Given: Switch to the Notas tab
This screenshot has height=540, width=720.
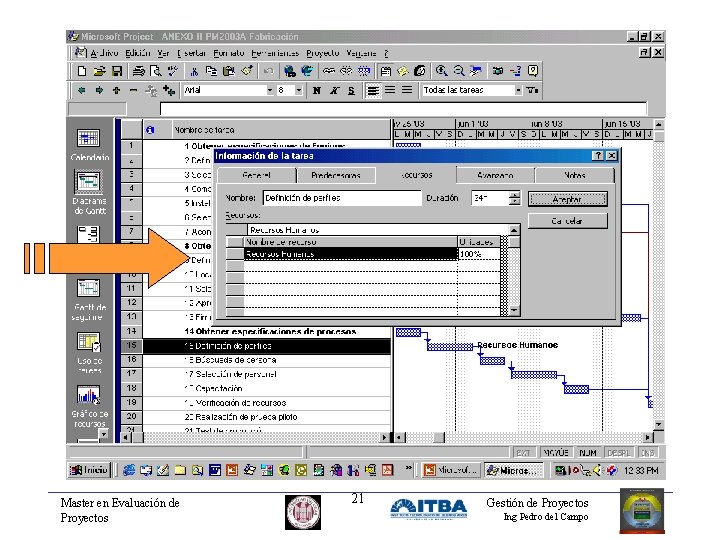Looking at the screenshot, I should [574, 175].
